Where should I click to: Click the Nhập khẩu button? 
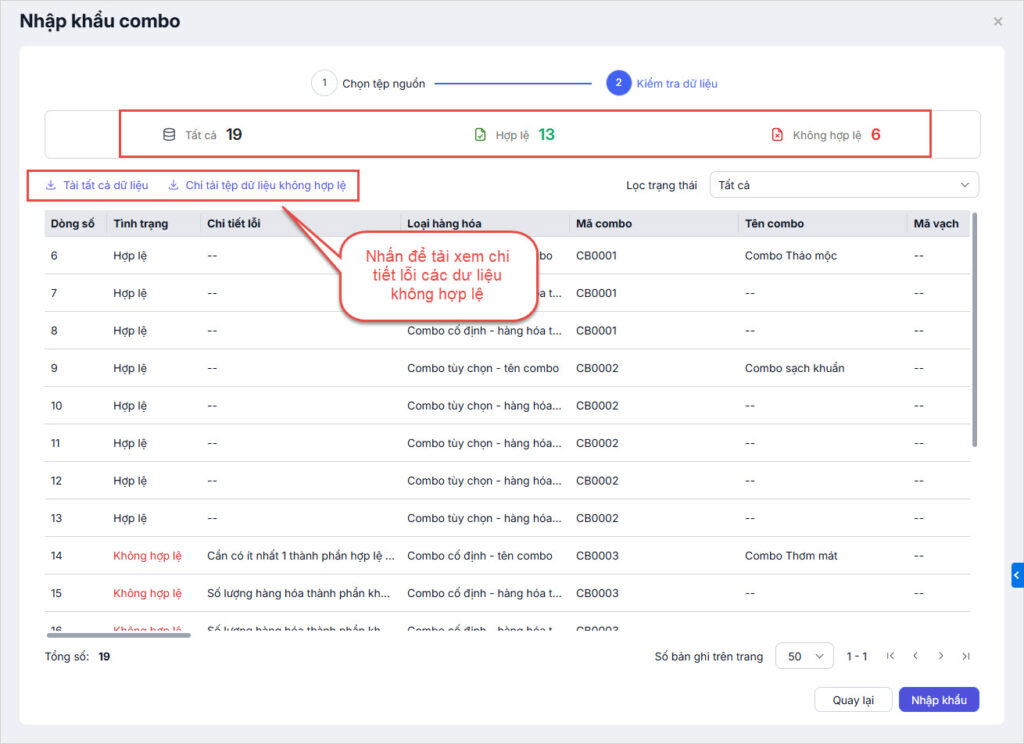click(x=938, y=700)
